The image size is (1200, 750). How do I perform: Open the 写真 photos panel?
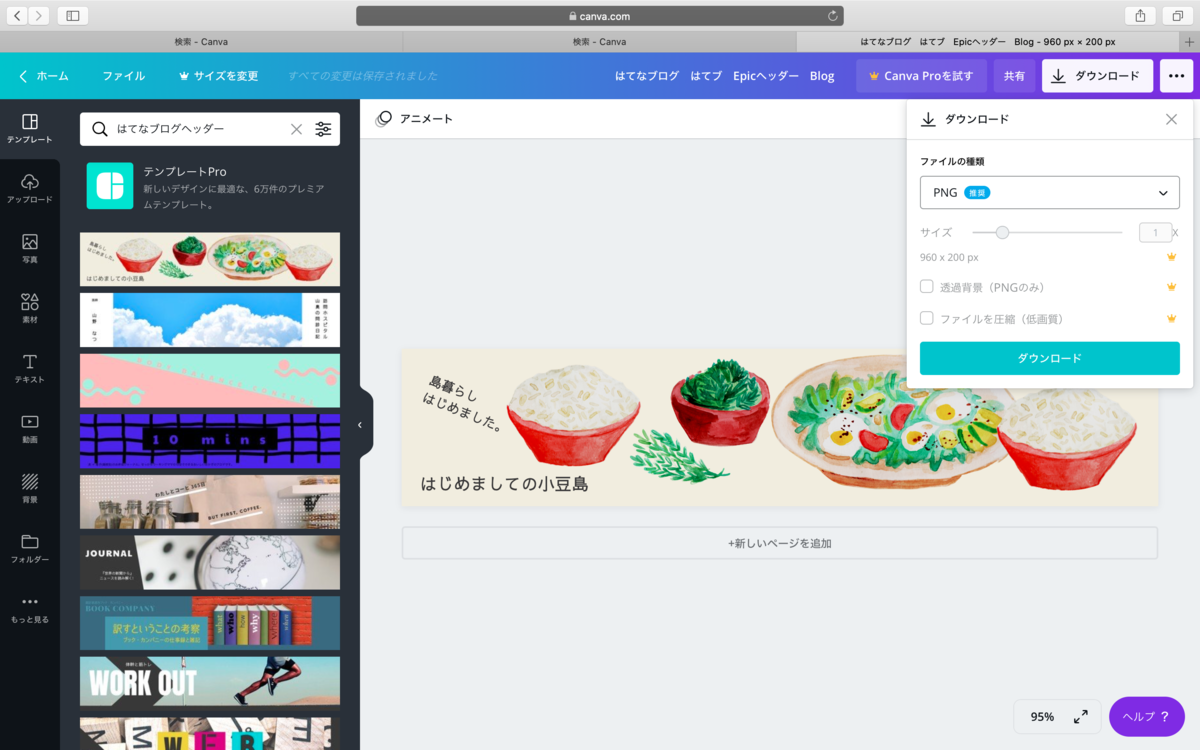click(x=30, y=249)
